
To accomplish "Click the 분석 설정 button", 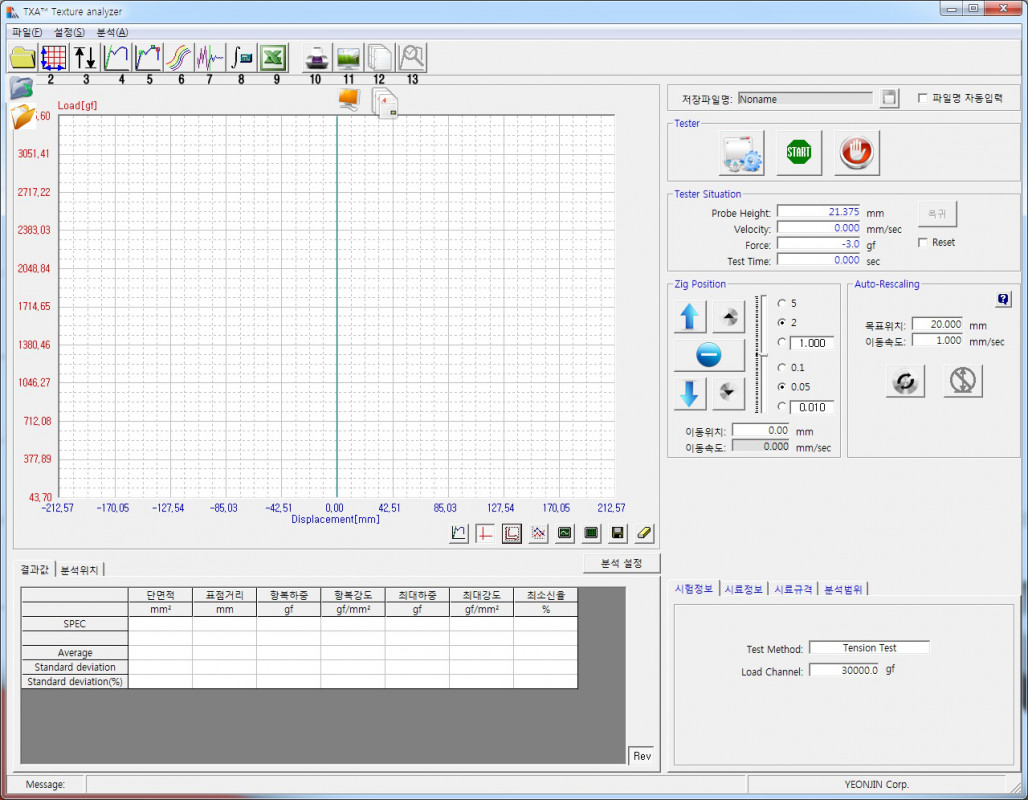I will pyautogui.click(x=621, y=563).
